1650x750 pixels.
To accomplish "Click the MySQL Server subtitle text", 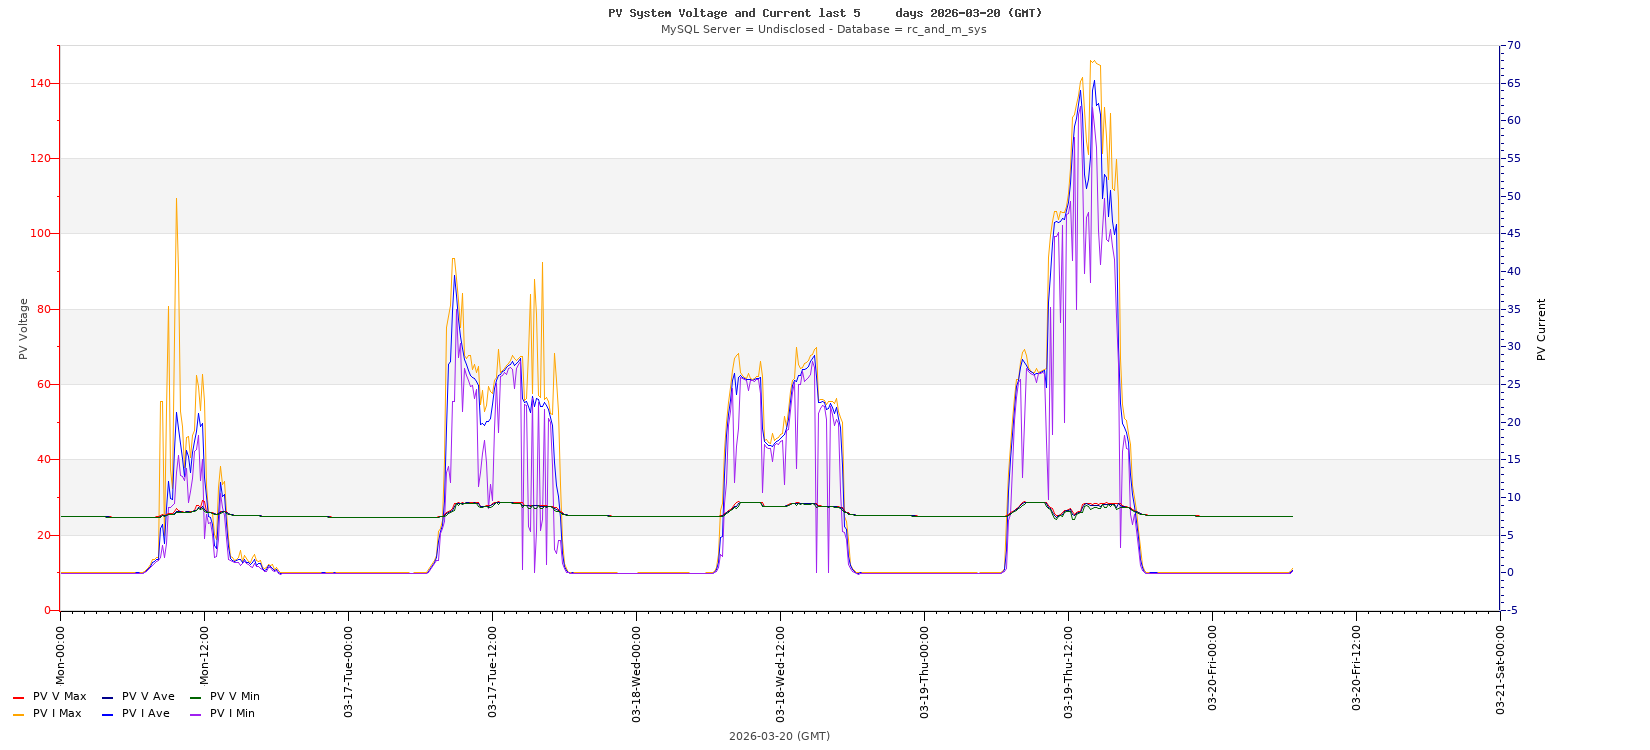I will tap(823, 29).
